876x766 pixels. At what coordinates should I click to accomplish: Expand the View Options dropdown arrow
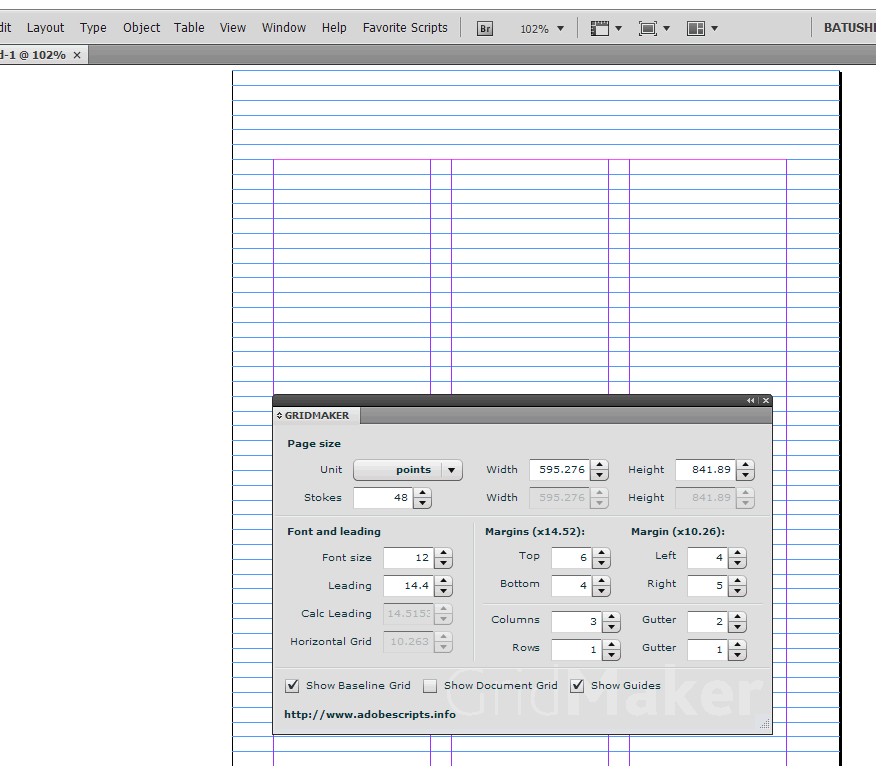[x=618, y=28]
